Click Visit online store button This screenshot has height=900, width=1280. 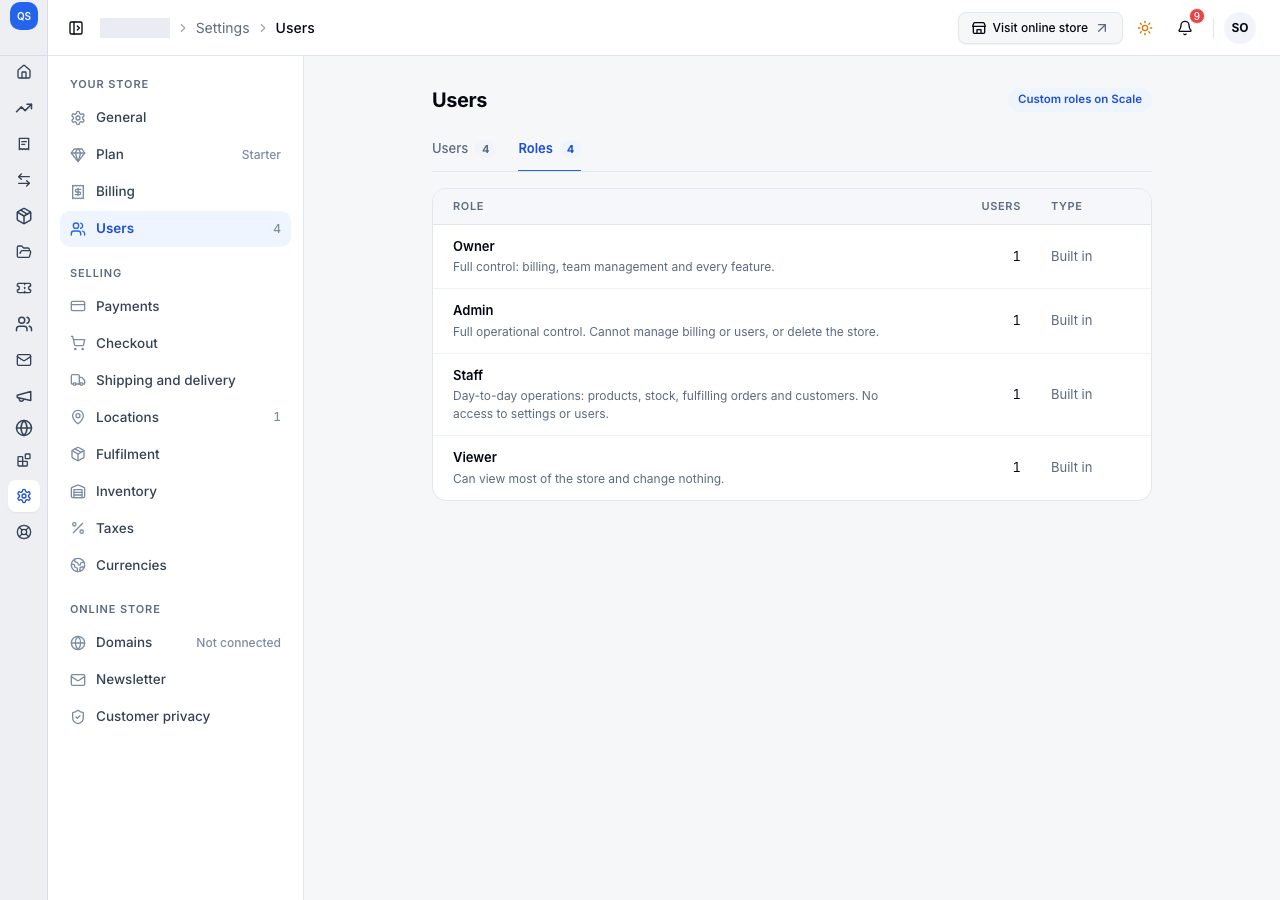pos(1040,28)
